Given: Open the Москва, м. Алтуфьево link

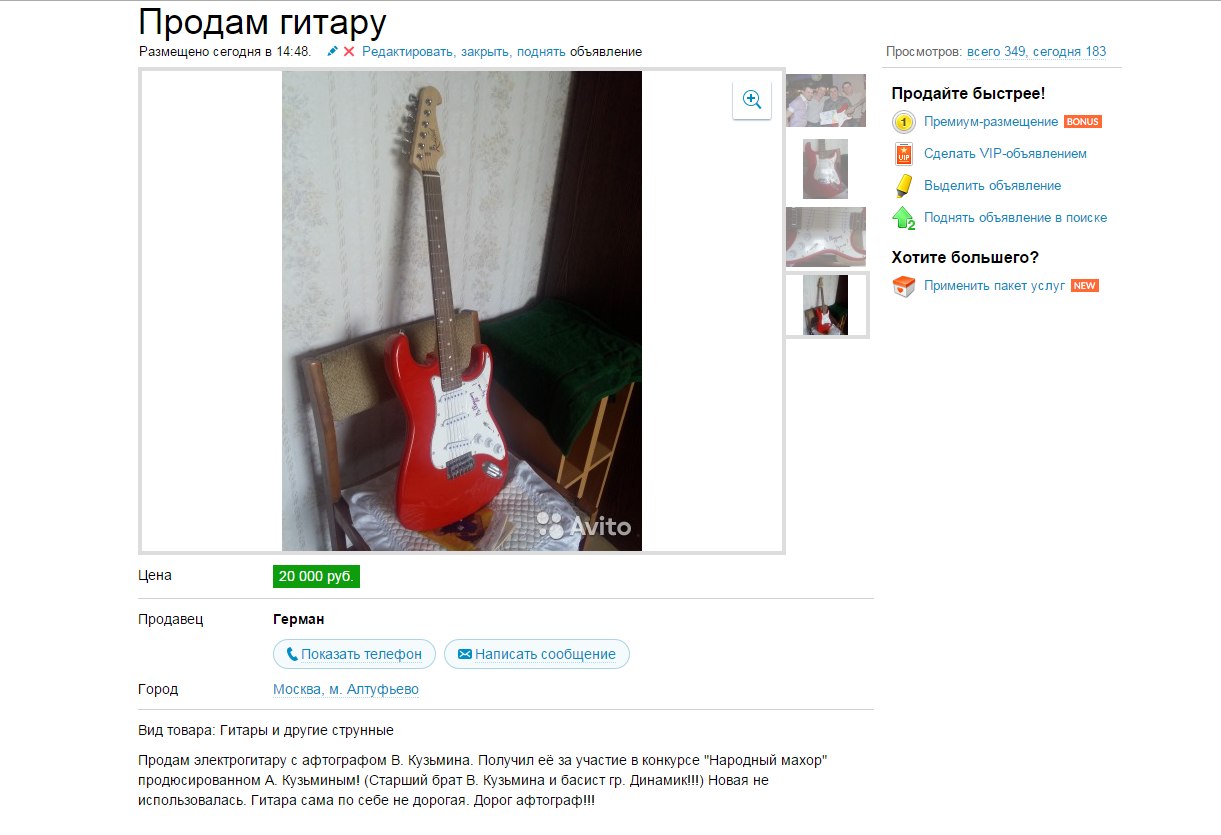Looking at the screenshot, I should point(346,689).
